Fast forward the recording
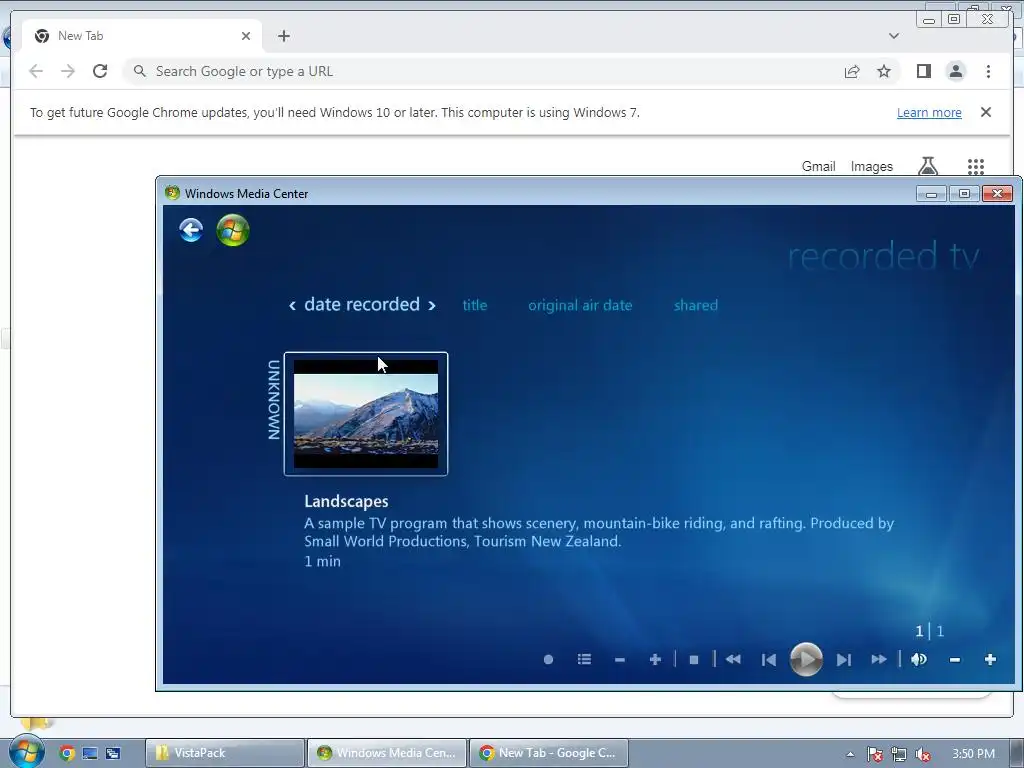1024x768 pixels. [x=879, y=660]
